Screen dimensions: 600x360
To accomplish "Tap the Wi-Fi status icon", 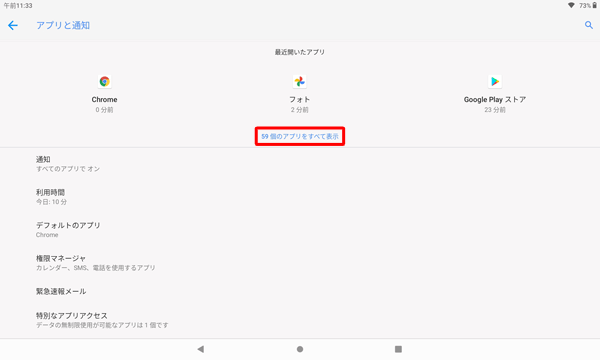I will pos(571,5).
